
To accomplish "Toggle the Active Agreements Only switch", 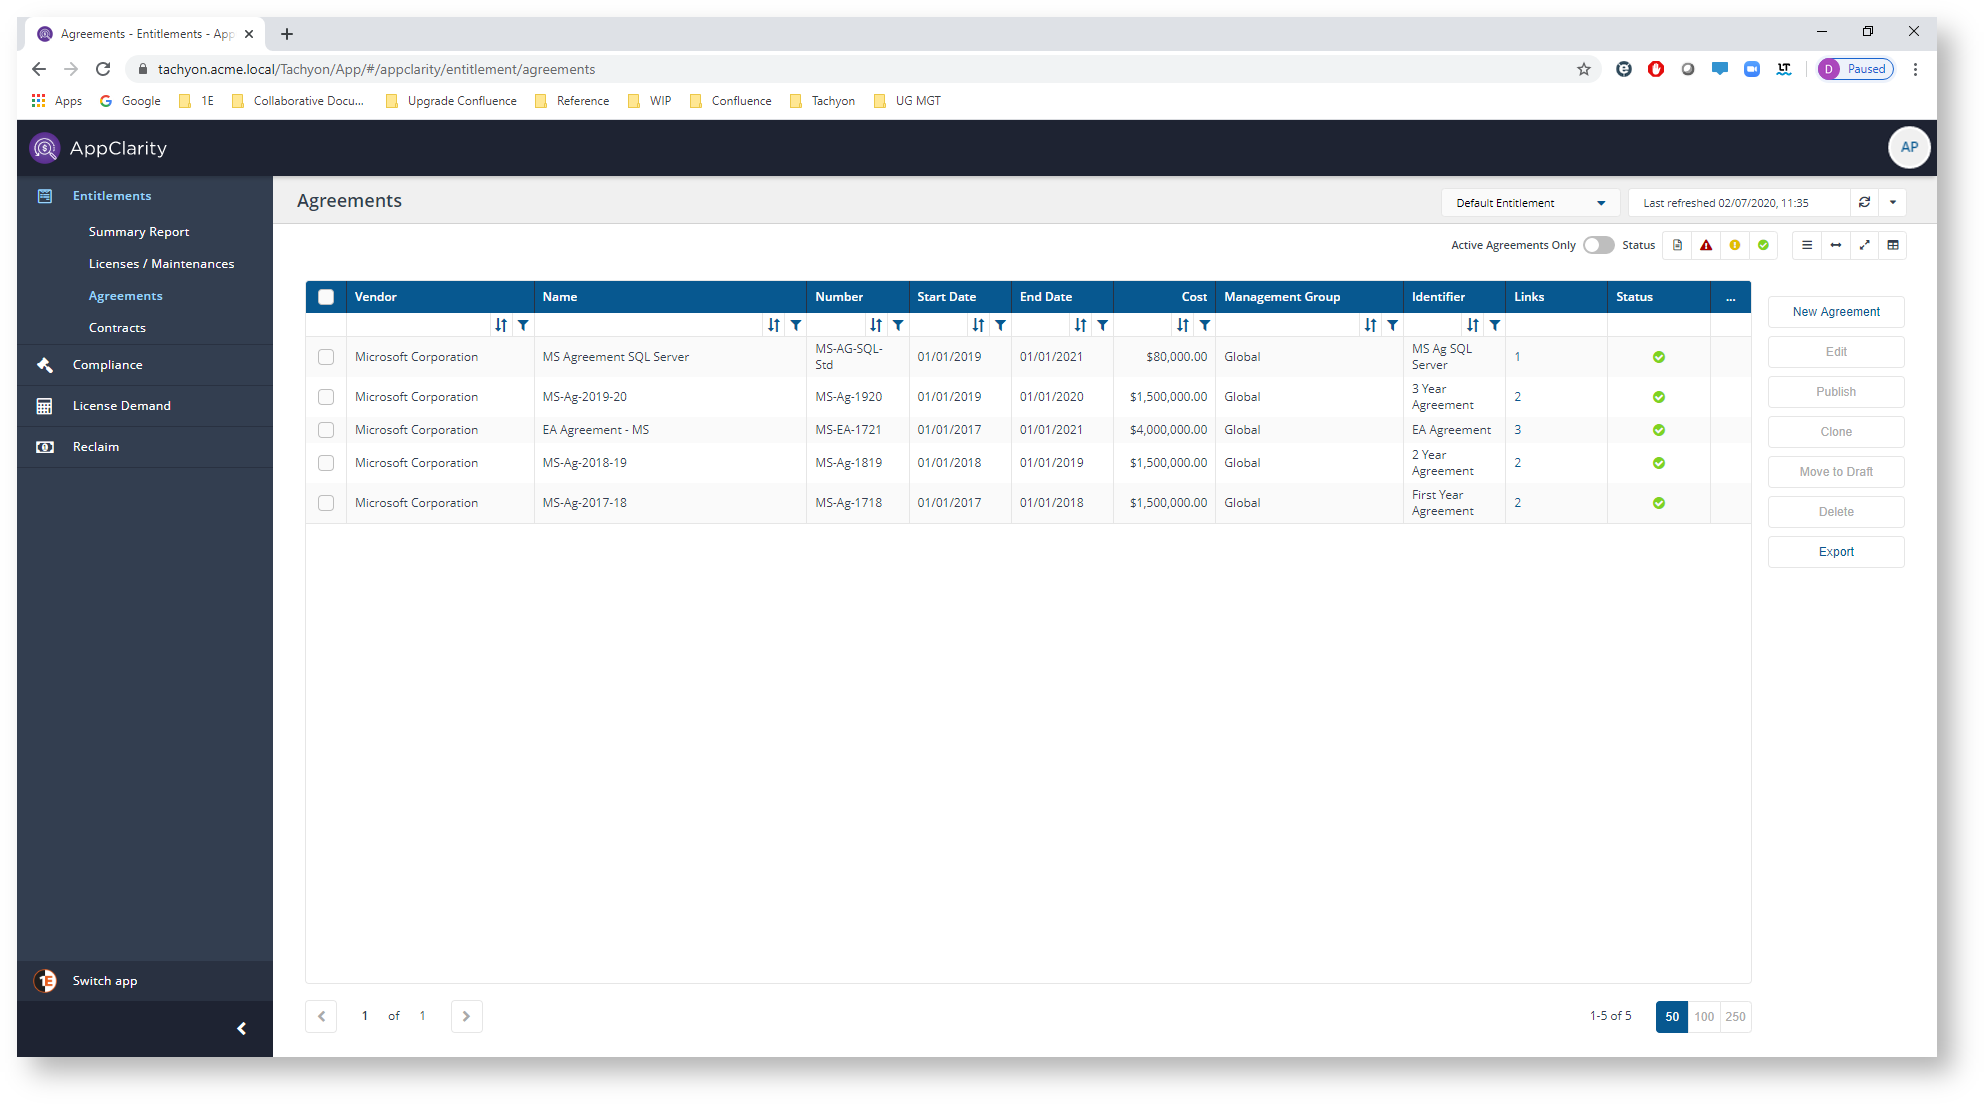I will click(x=1597, y=245).
